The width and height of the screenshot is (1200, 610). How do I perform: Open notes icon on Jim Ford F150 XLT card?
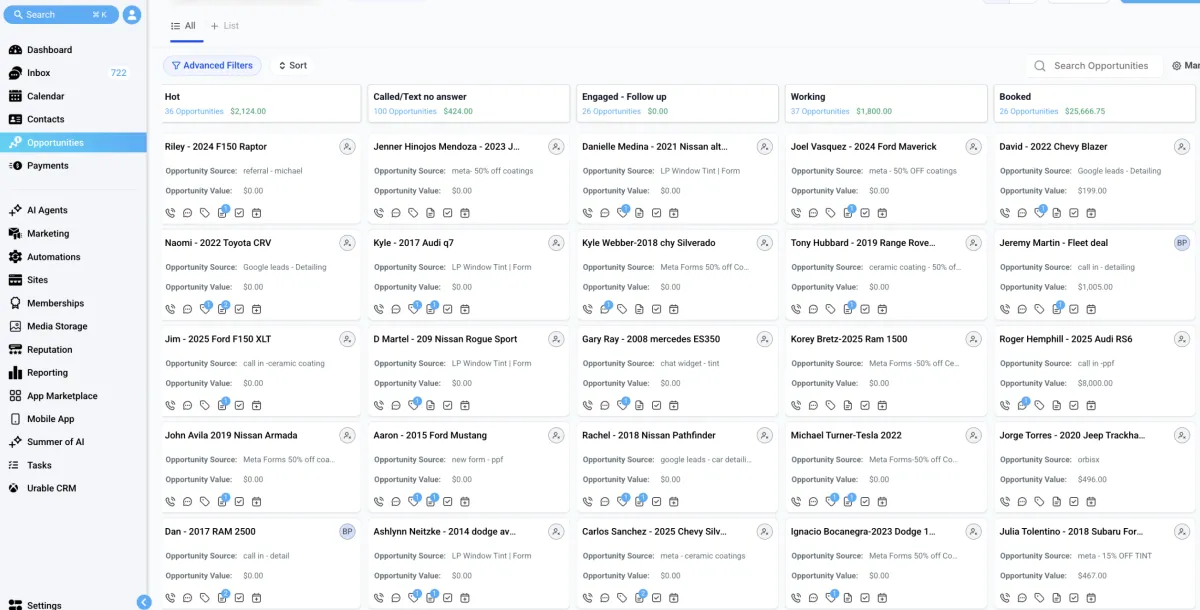pyautogui.click(x=222, y=405)
